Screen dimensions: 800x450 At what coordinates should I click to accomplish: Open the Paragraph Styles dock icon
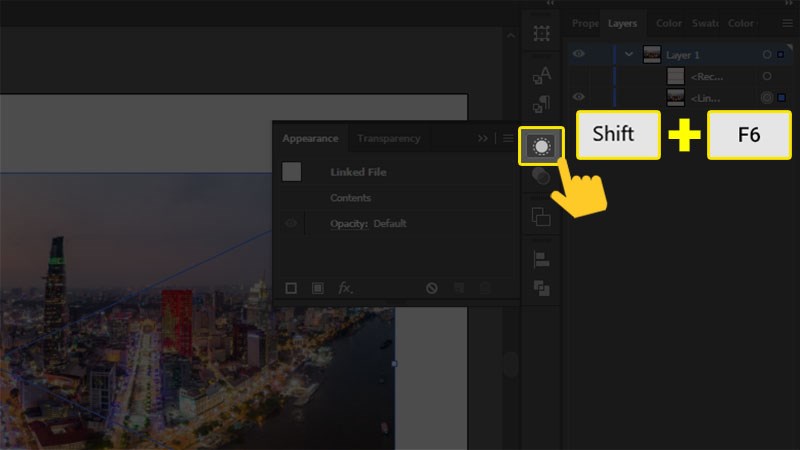(x=541, y=104)
